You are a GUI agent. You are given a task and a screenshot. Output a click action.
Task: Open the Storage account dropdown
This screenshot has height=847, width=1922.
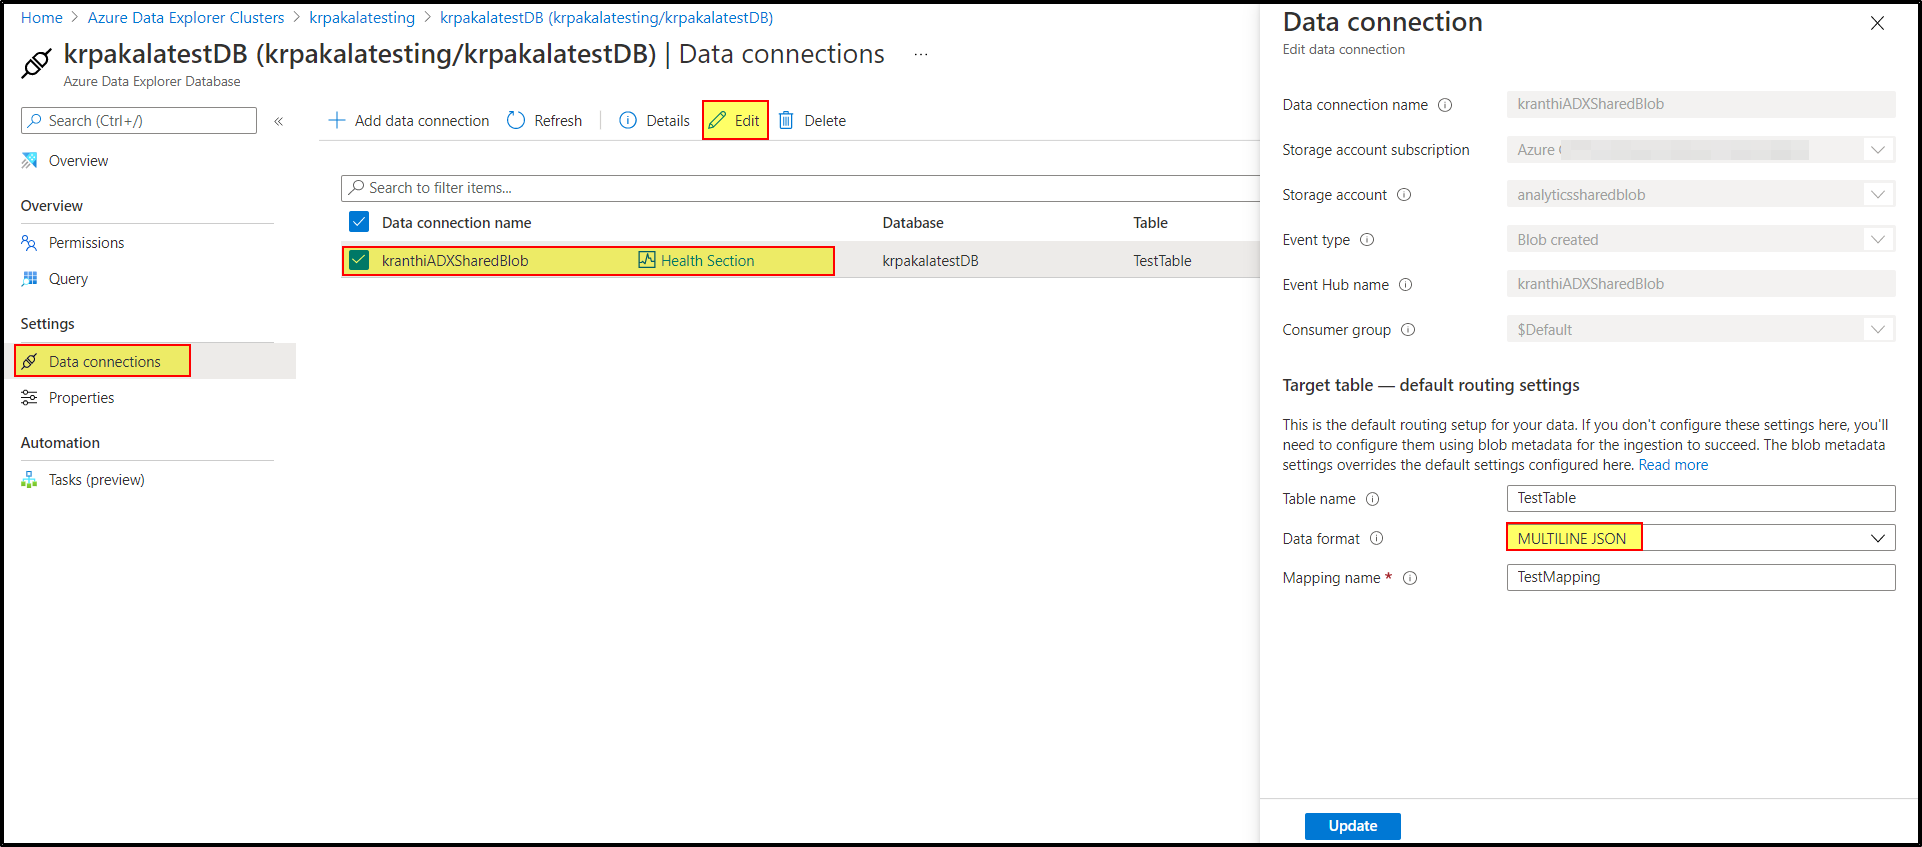click(x=1701, y=195)
